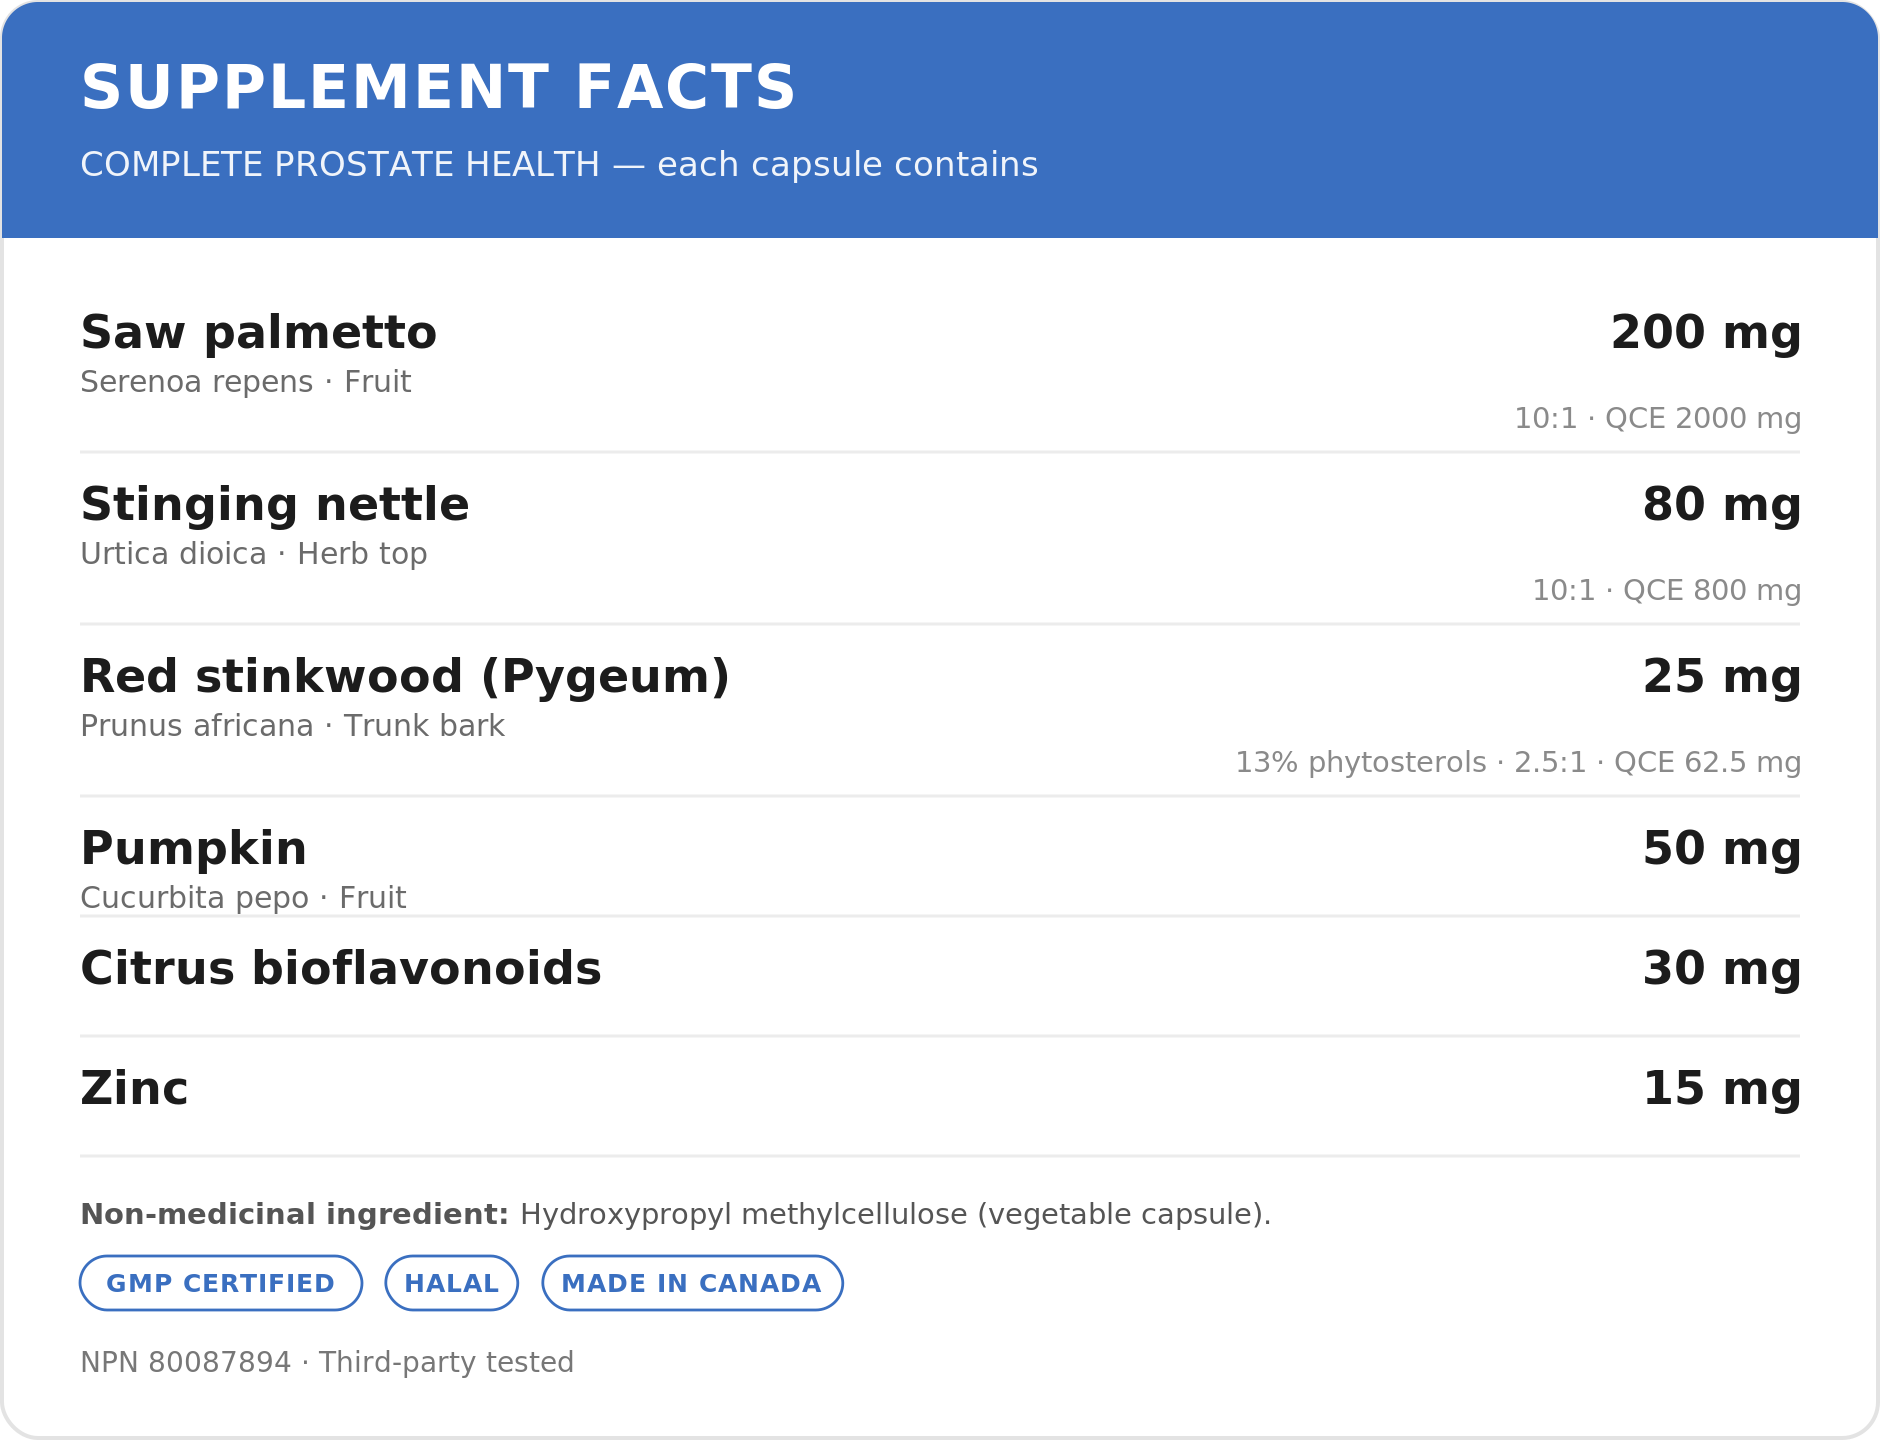Screen dimensions: 1880x1440
Task: Click the Prunus africana Trunk bark text
Action: [293, 726]
